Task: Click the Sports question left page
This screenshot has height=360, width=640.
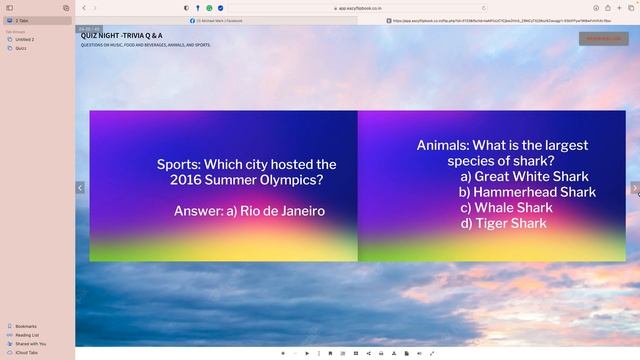Action: 224,186
